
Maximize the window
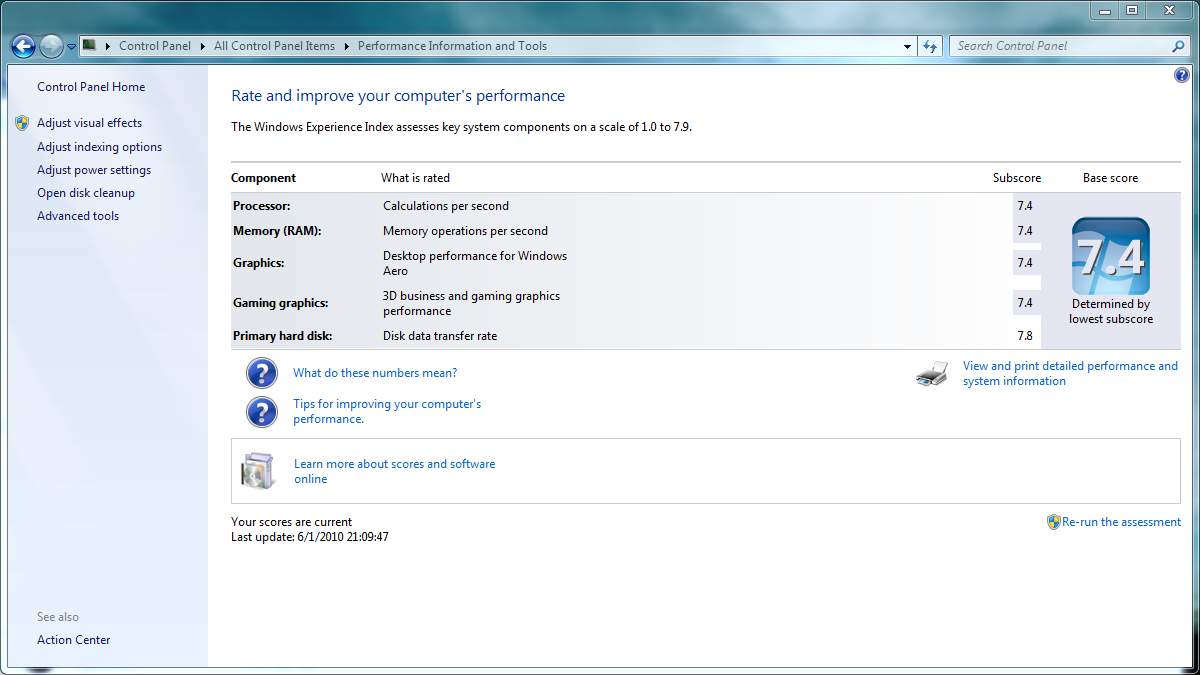coord(1132,10)
